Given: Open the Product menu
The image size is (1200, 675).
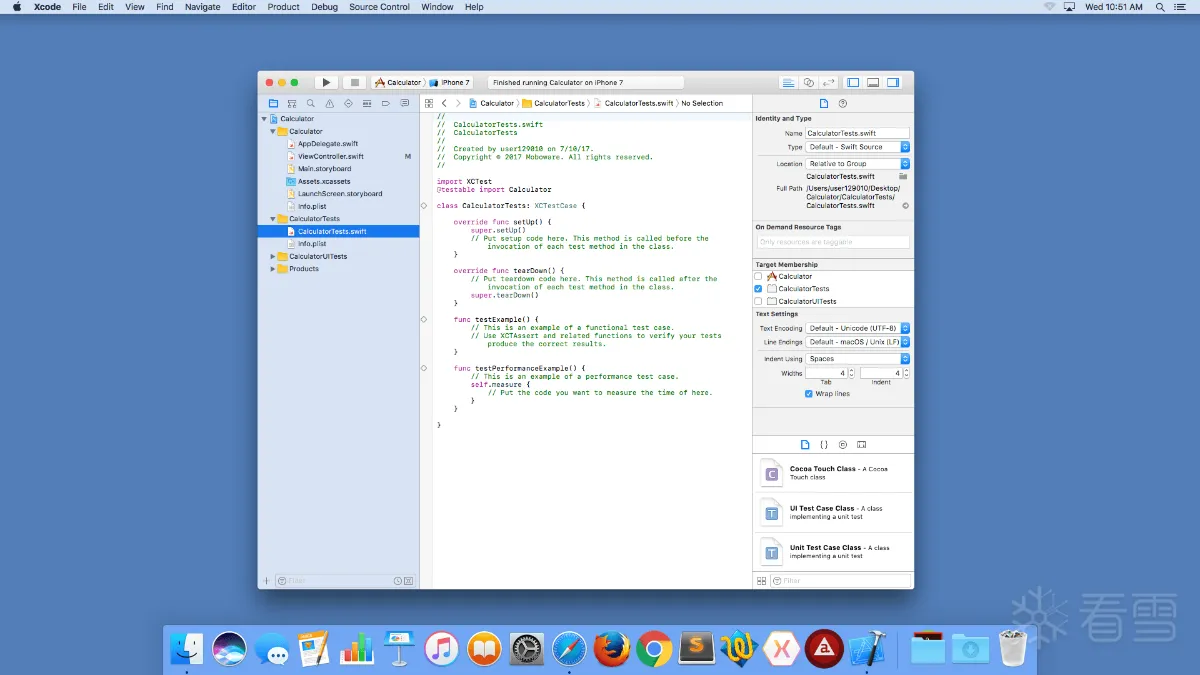Looking at the screenshot, I should tap(283, 7).
